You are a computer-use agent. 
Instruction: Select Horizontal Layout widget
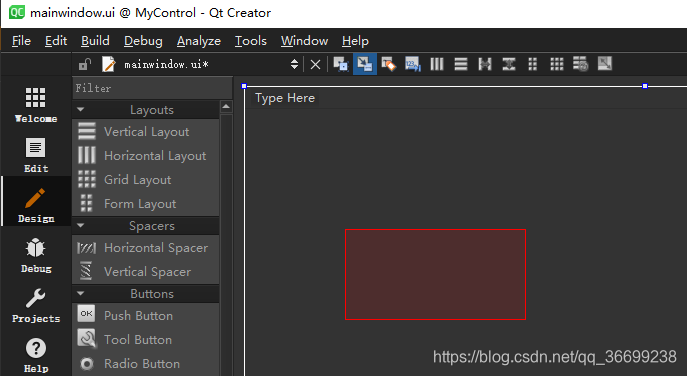point(145,156)
